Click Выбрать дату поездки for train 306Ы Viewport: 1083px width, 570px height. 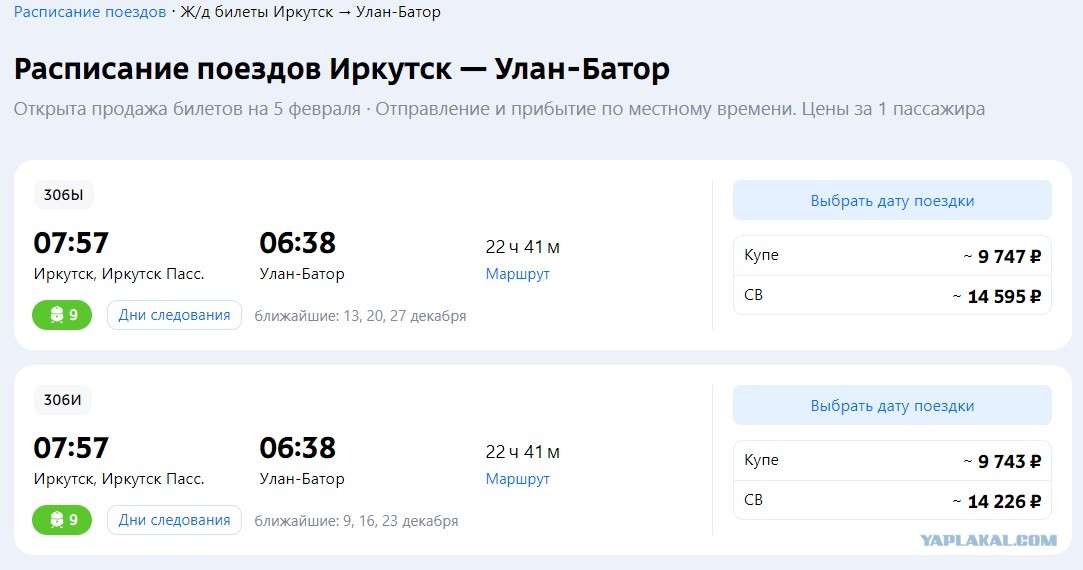[892, 200]
